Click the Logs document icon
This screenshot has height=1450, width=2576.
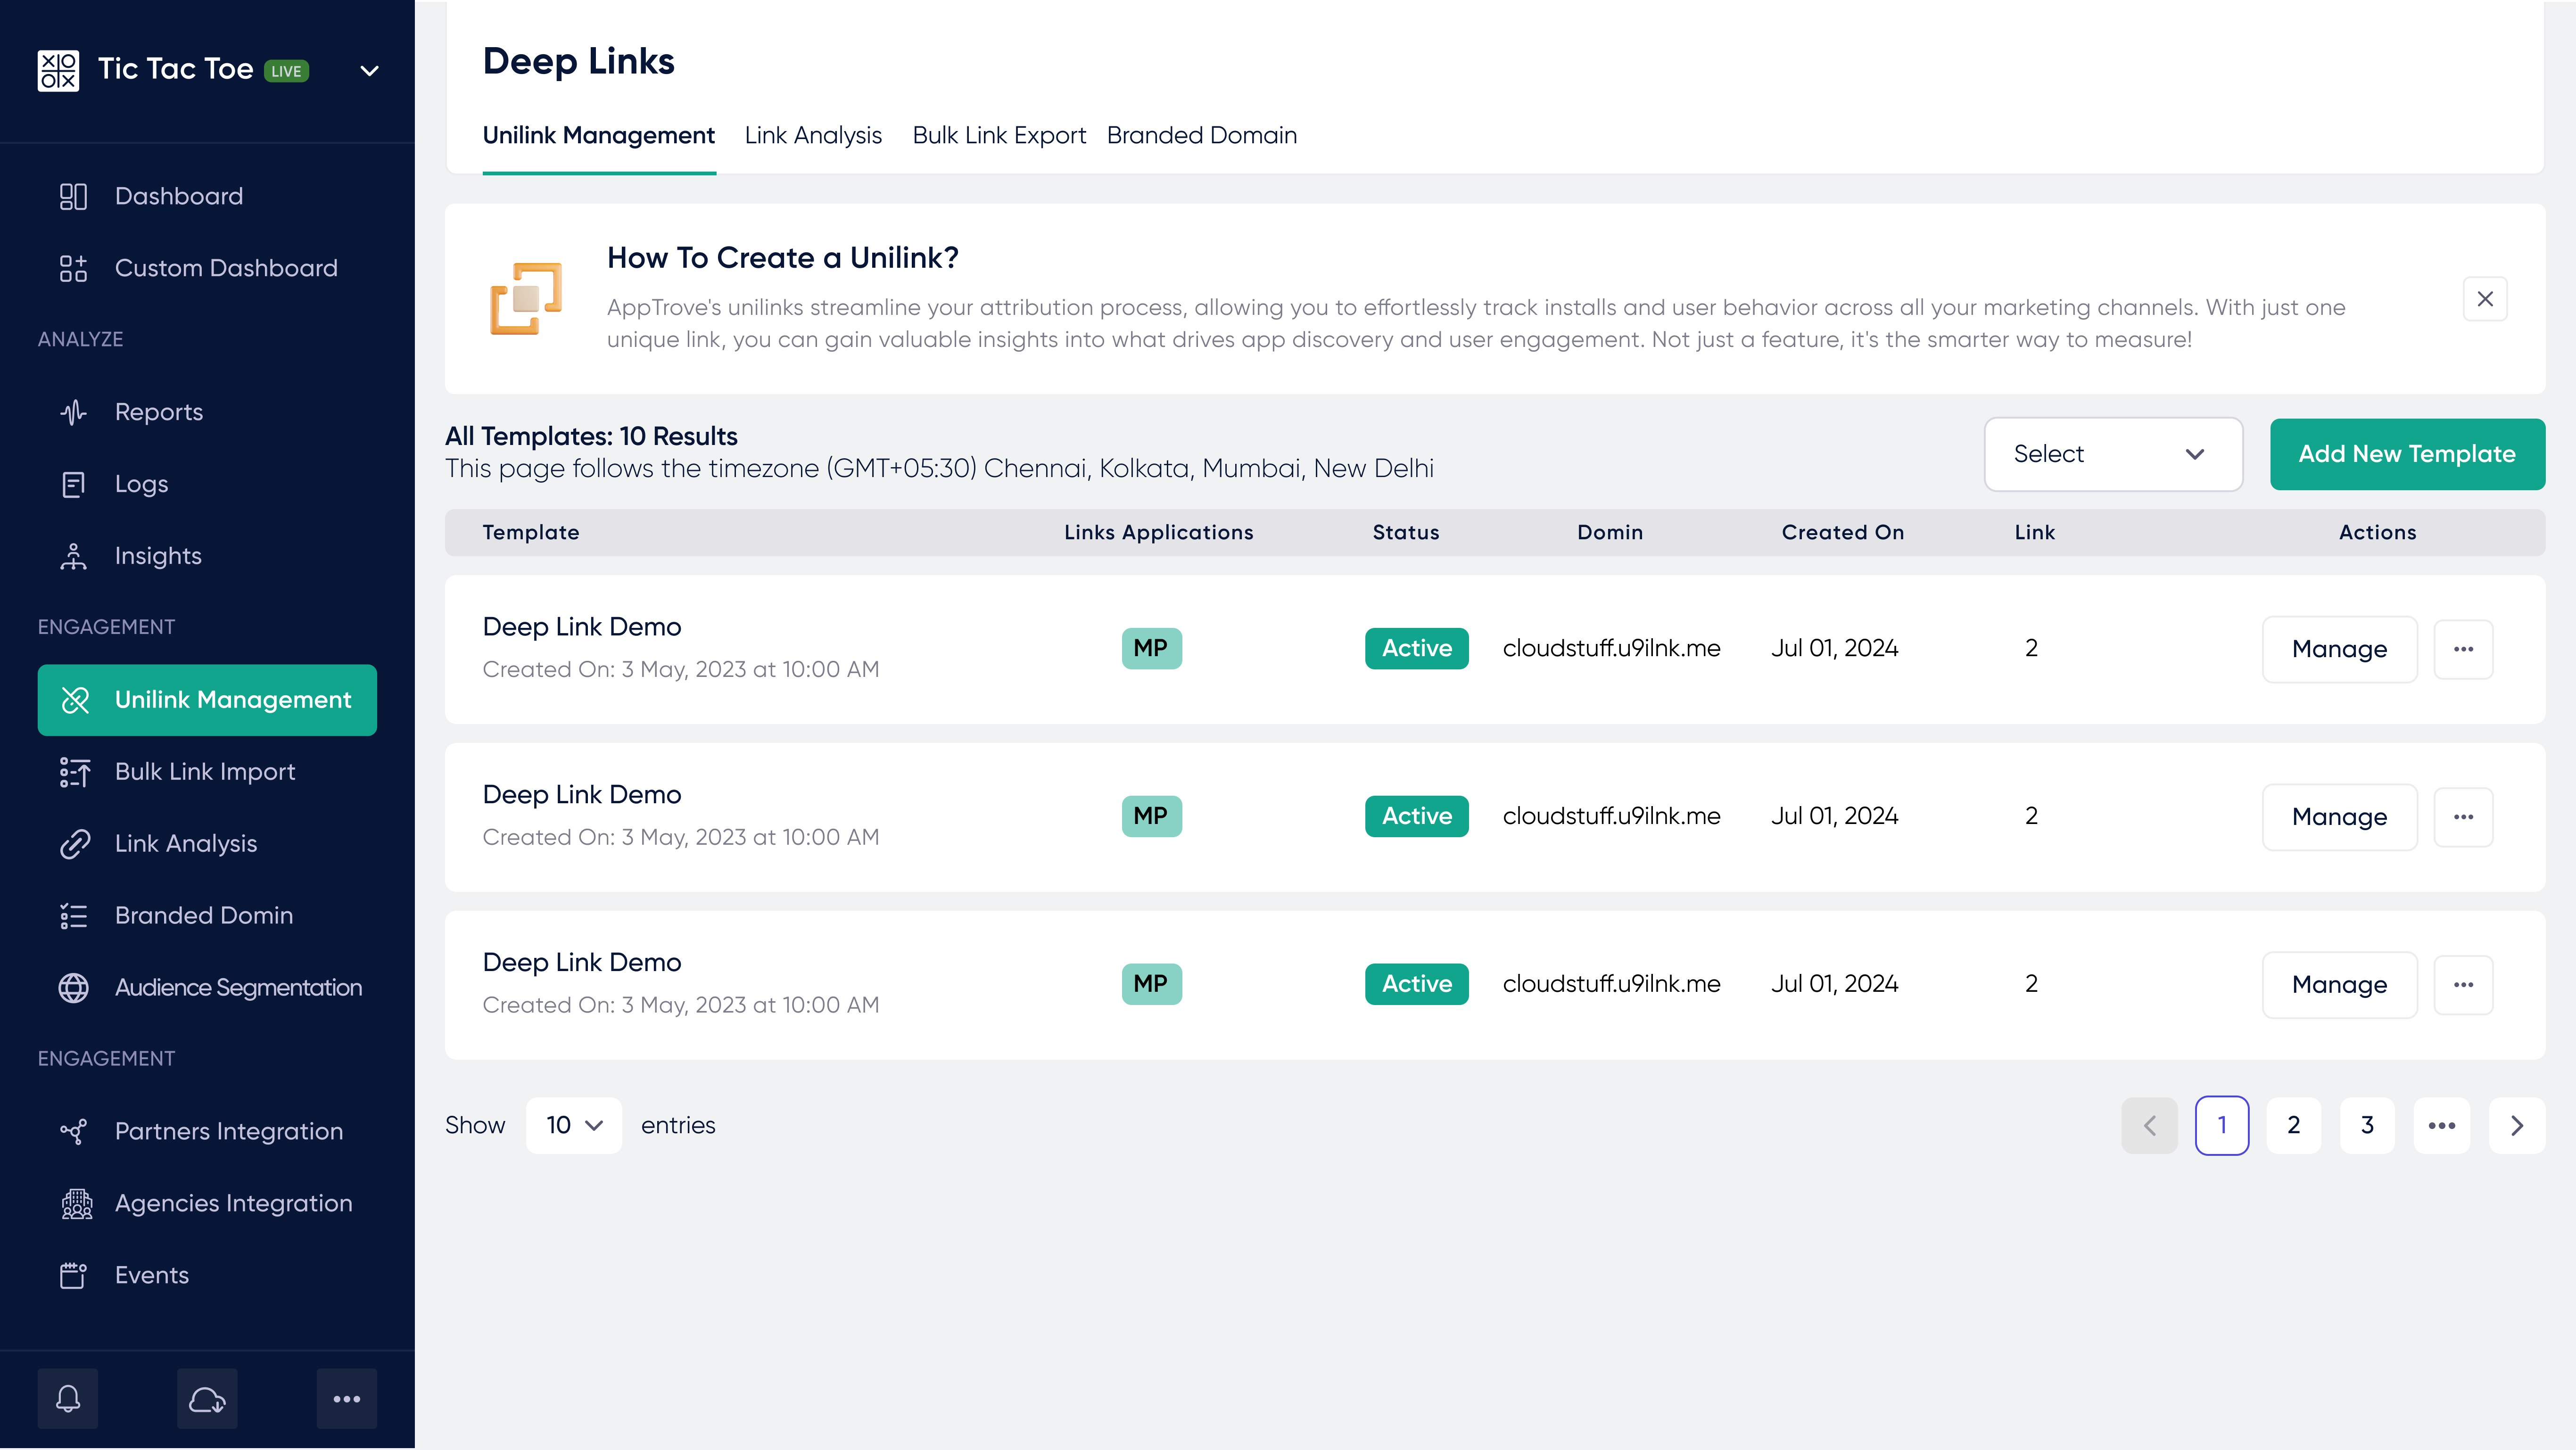click(x=73, y=484)
